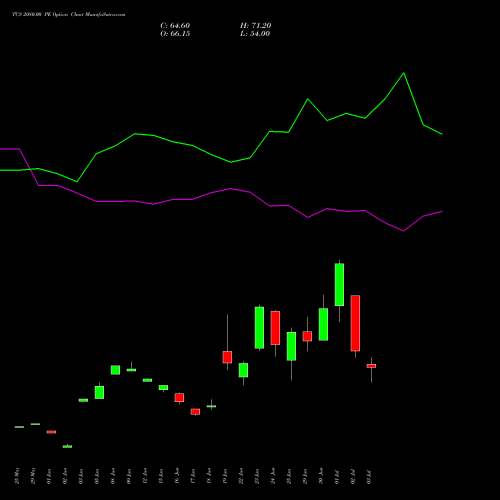Click the '01 Jul' date axis label
Screen dimensions: 500x500
click(337, 477)
